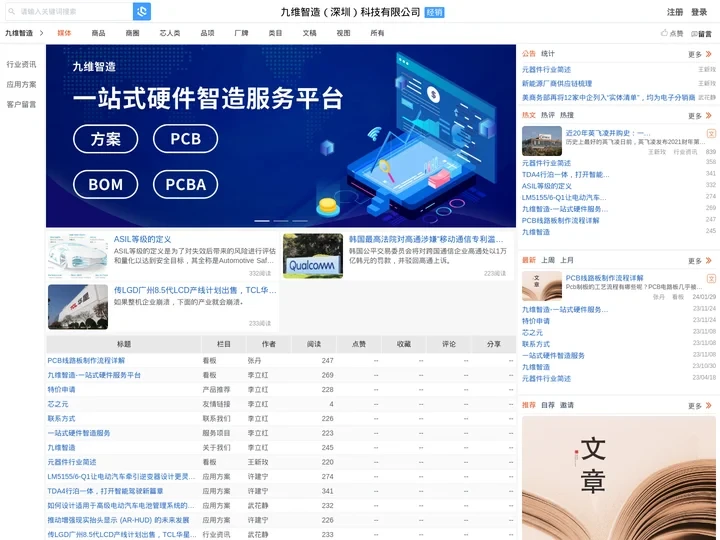Open the 英飞凌 building thumbnail in 热文
The image size is (720, 540).
542,141
